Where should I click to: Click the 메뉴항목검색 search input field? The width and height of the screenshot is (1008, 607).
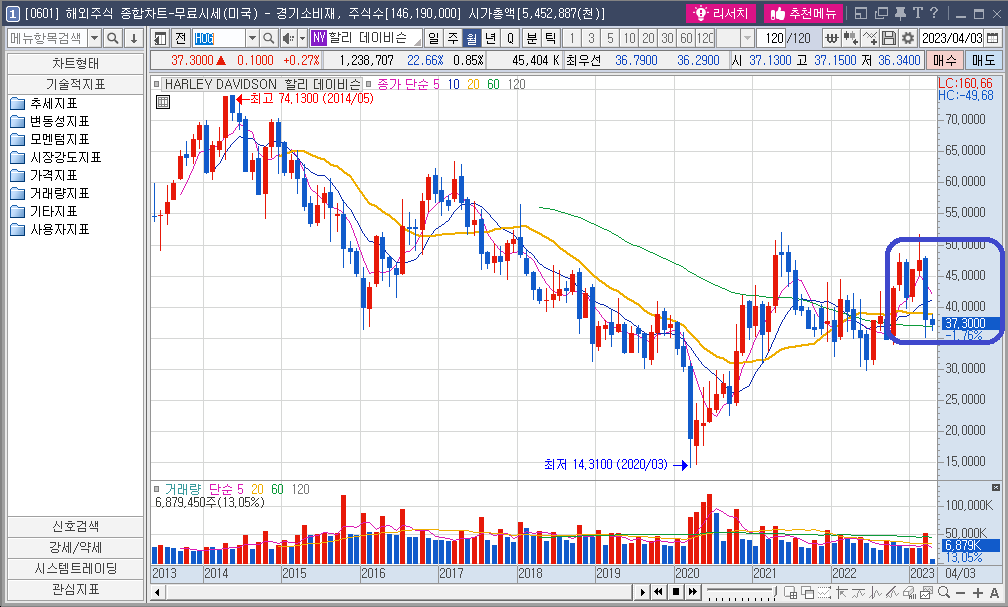click(46, 38)
